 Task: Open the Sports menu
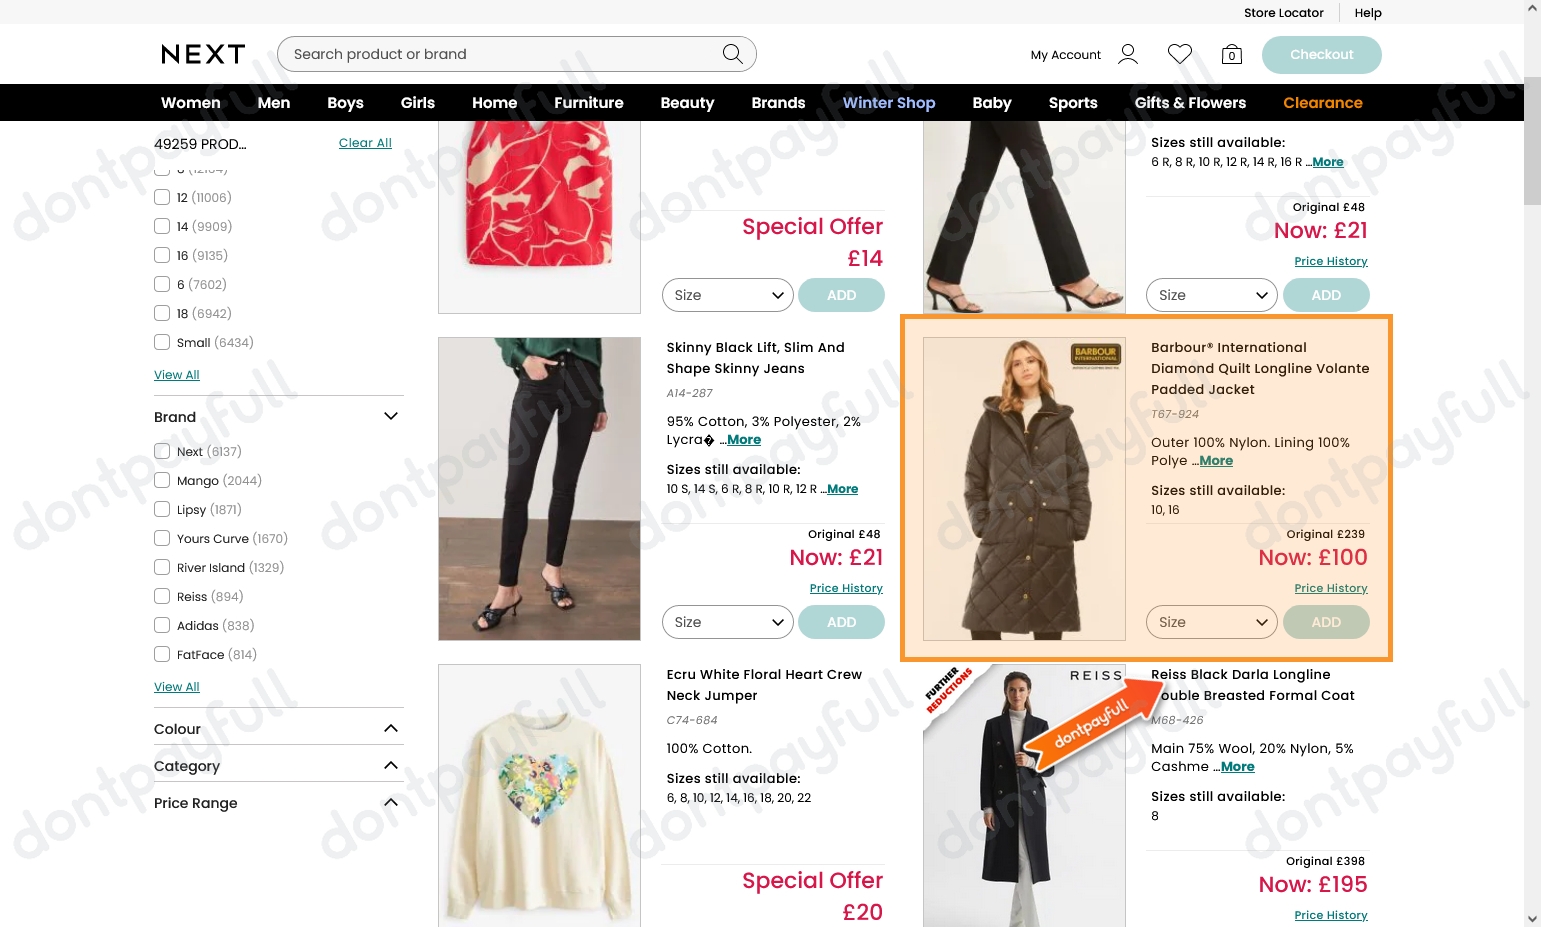(1072, 103)
